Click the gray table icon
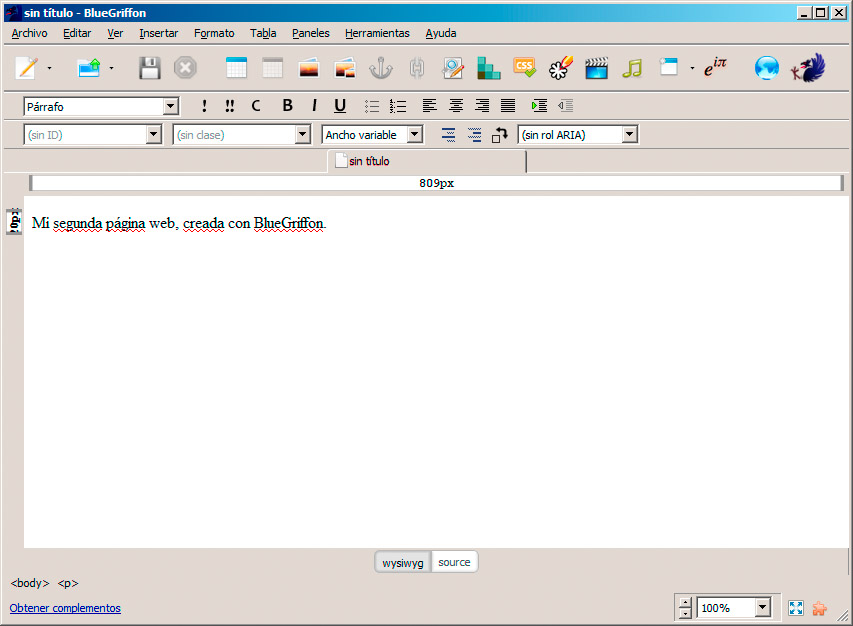Image resolution: width=853 pixels, height=626 pixels. [x=273, y=68]
